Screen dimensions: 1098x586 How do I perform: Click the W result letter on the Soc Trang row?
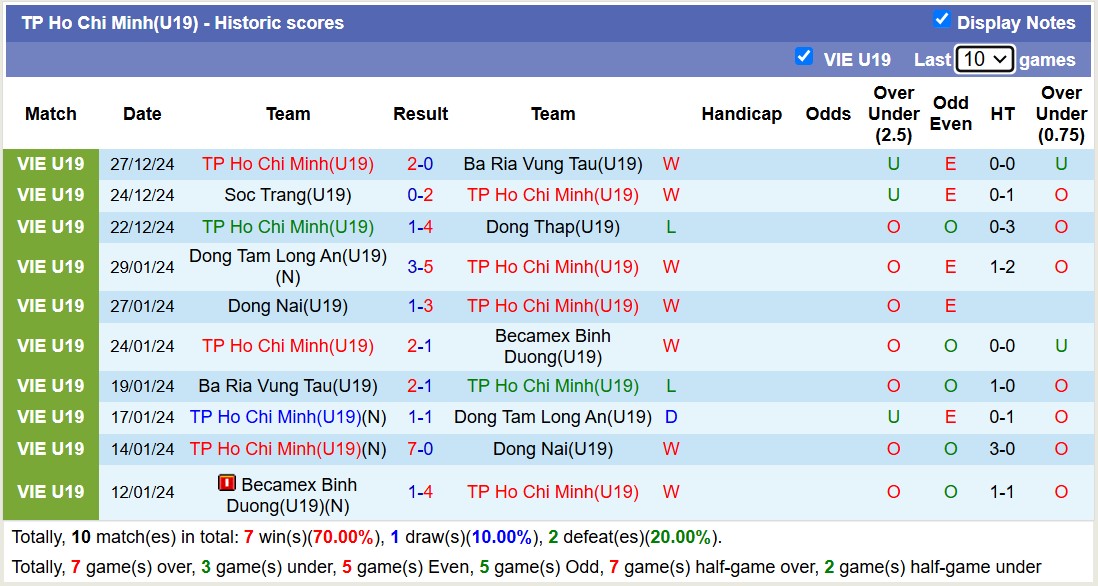click(x=670, y=195)
